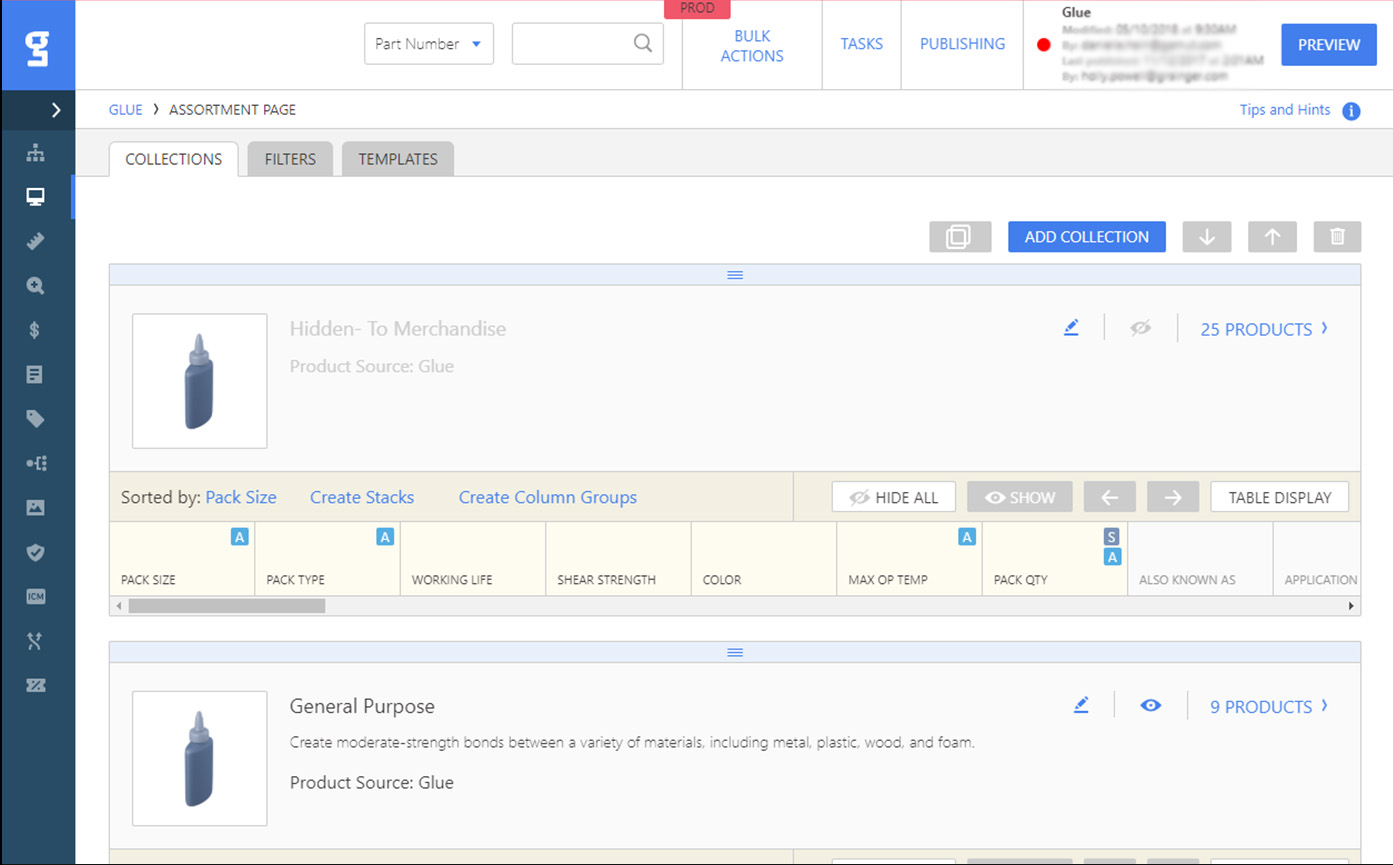
Task: Click the pencil edit icon for General Purpose
Action: point(1080,706)
